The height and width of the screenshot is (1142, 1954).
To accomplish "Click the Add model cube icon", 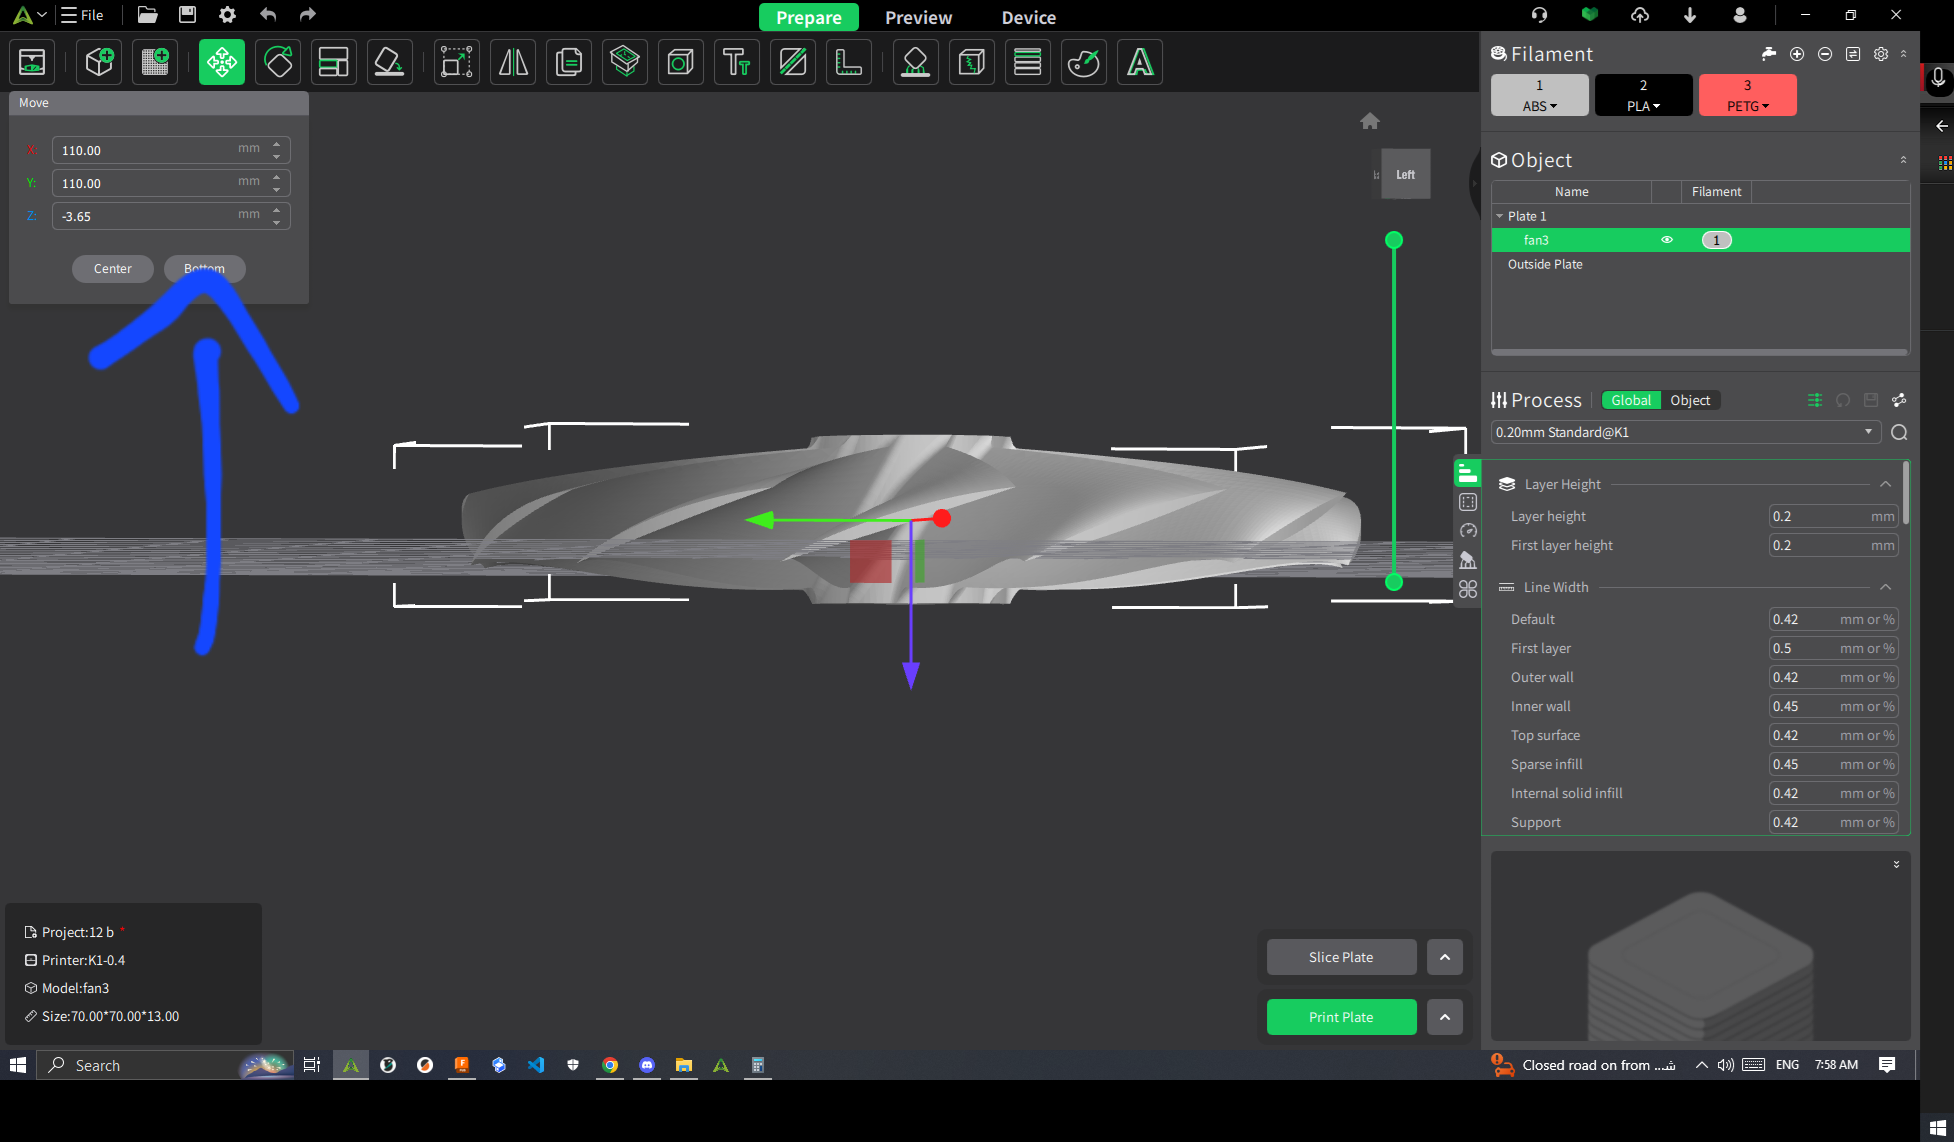I will pos(100,63).
